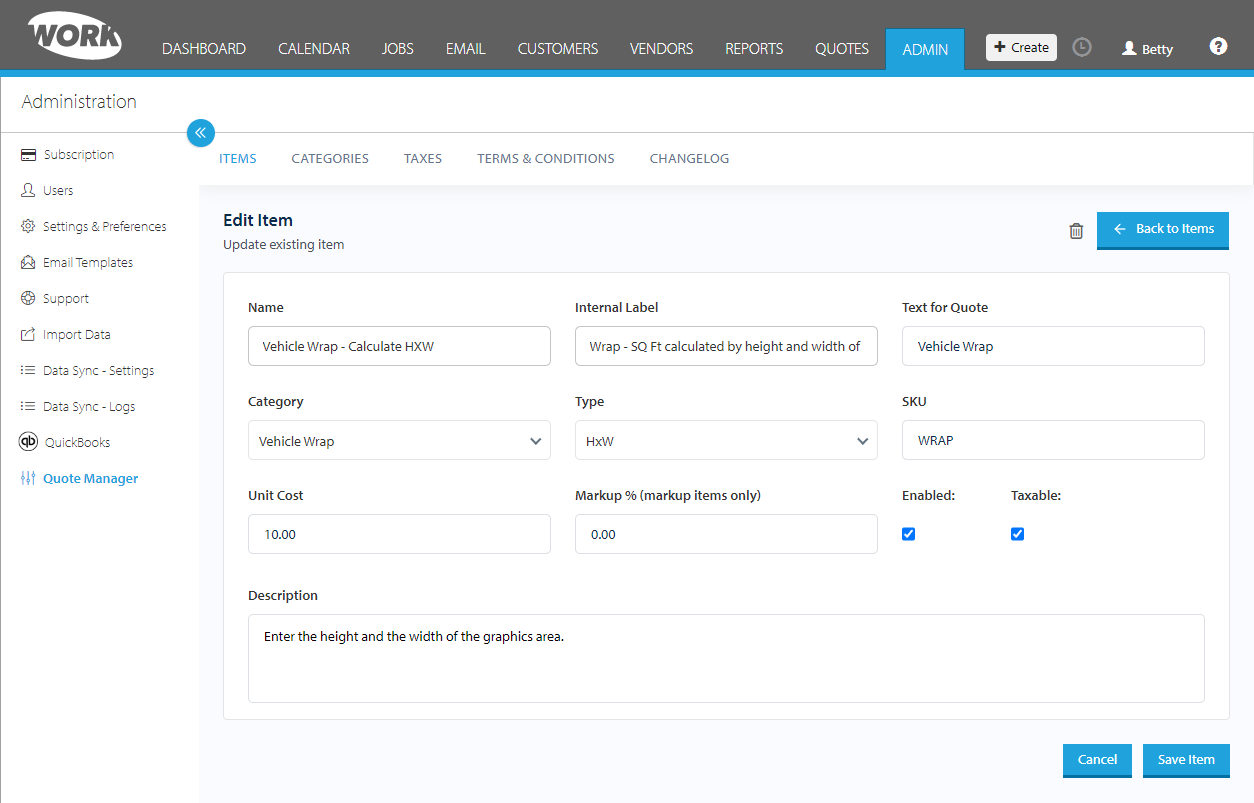Open the Category dropdown
This screenshot has height=803, width=1254.
[399, 440]
